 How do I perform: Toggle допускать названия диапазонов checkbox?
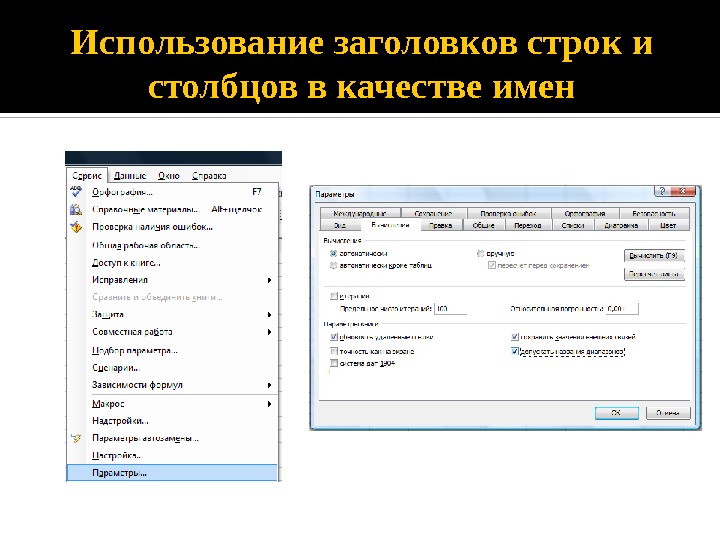[x=515, y=351]
